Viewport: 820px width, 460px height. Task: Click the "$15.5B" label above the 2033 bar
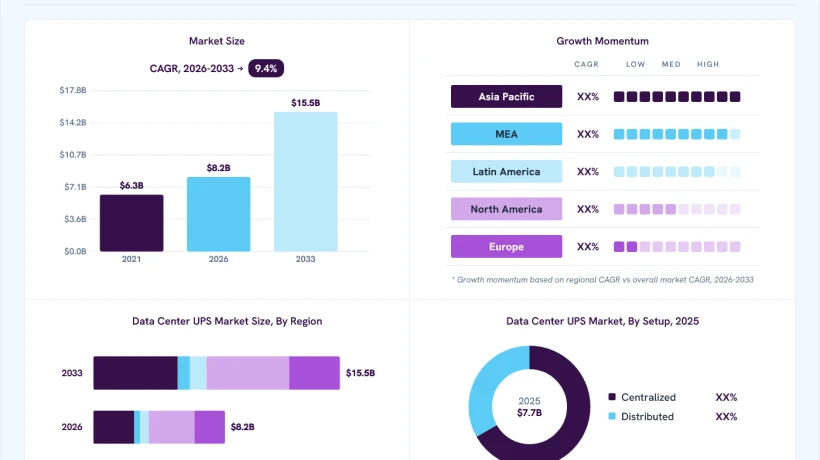coord(305,103)
